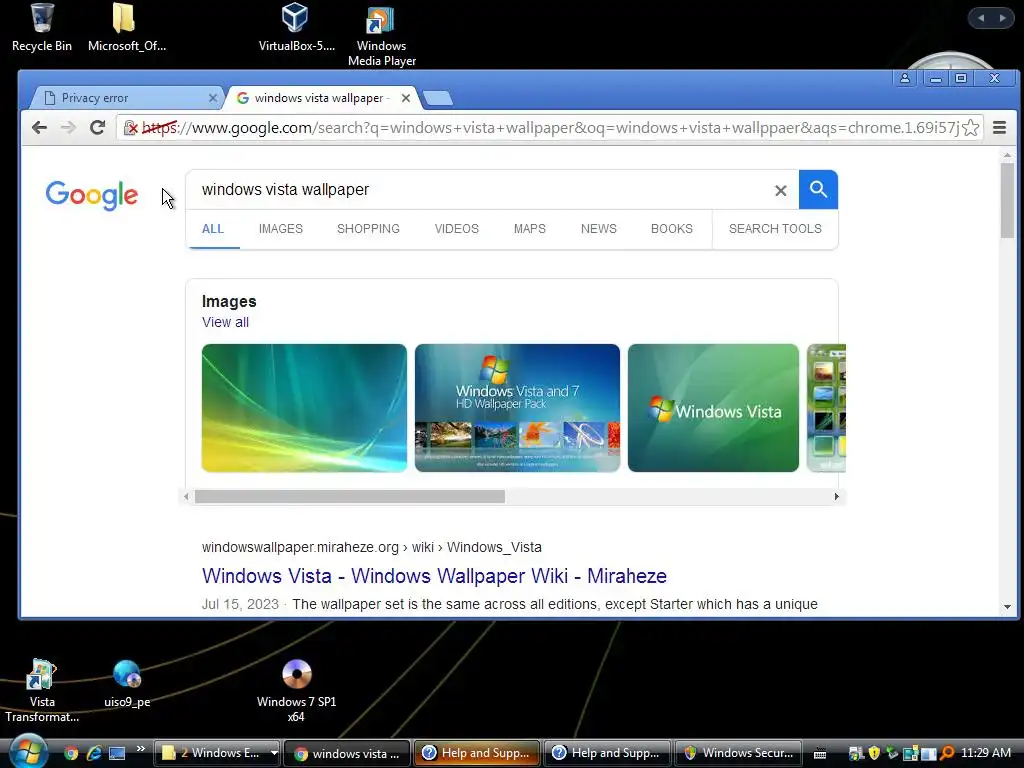Click the insecure HTTPS lock icon
Viewport: 1024px width, 768px height.
(131, 127)
